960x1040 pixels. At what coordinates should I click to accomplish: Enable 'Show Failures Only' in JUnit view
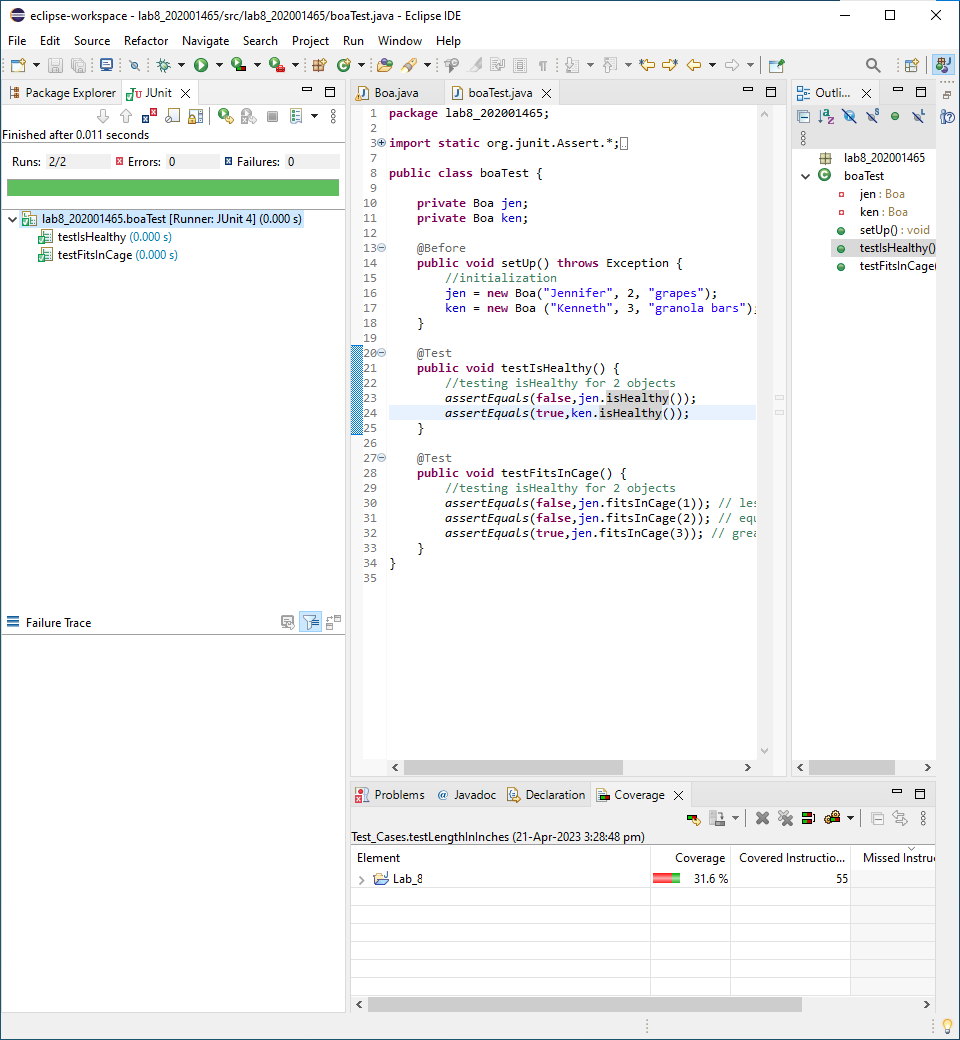tap(150, 115)
